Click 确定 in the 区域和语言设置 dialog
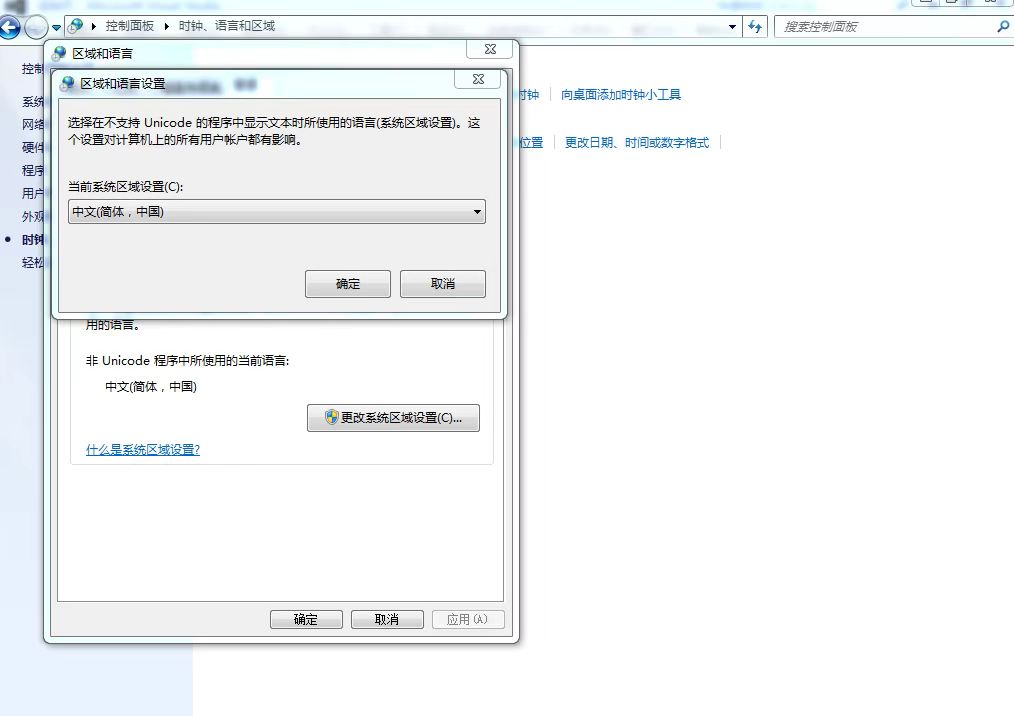Viewport: 1014px width, 716px height. (348, 284)
